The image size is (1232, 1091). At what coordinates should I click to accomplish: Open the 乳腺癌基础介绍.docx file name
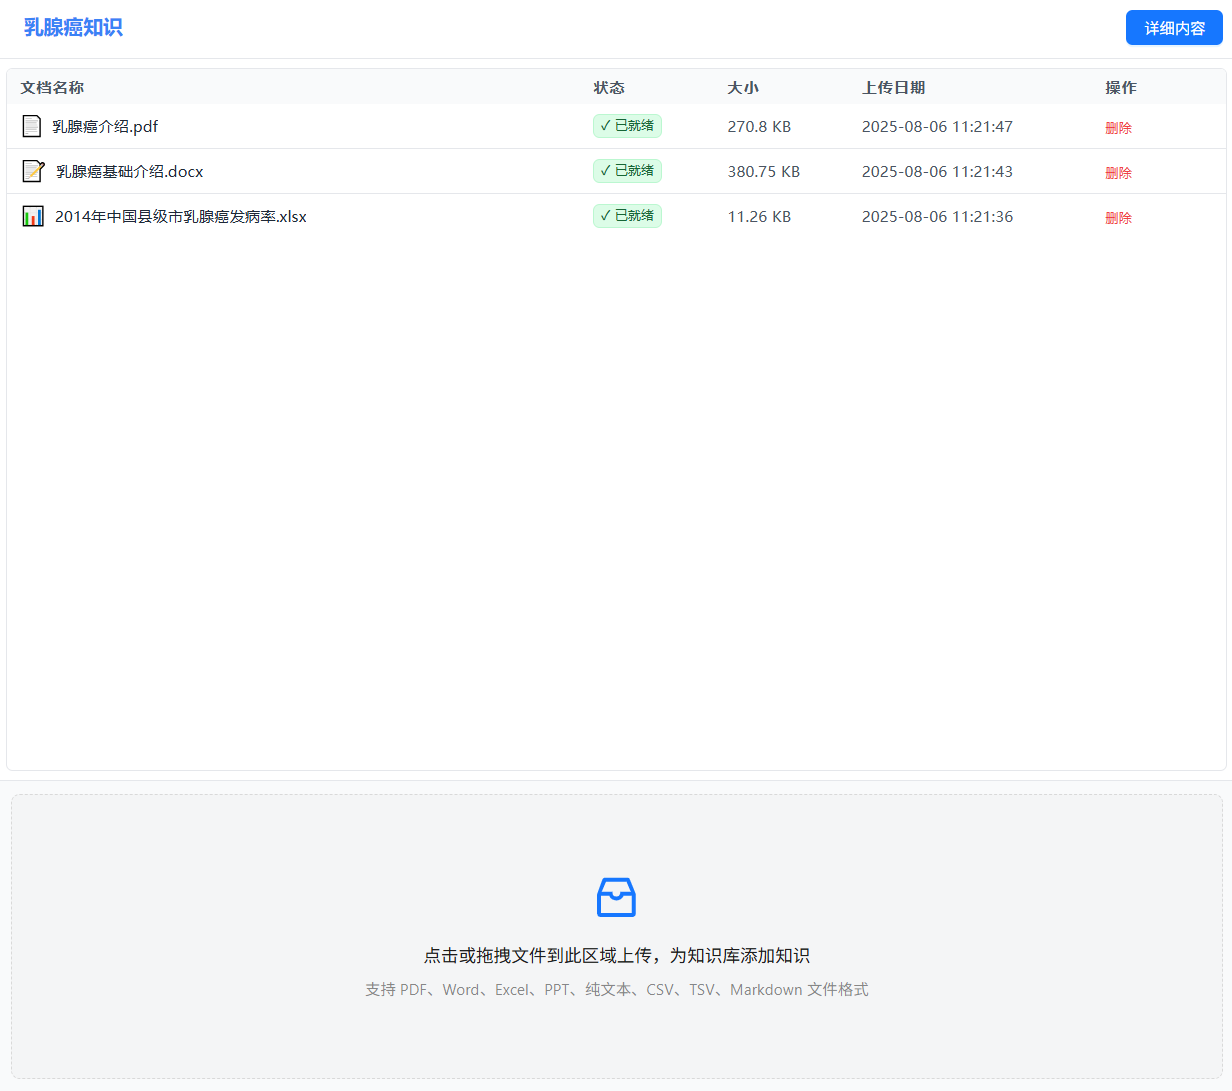[x=129, y=172]
